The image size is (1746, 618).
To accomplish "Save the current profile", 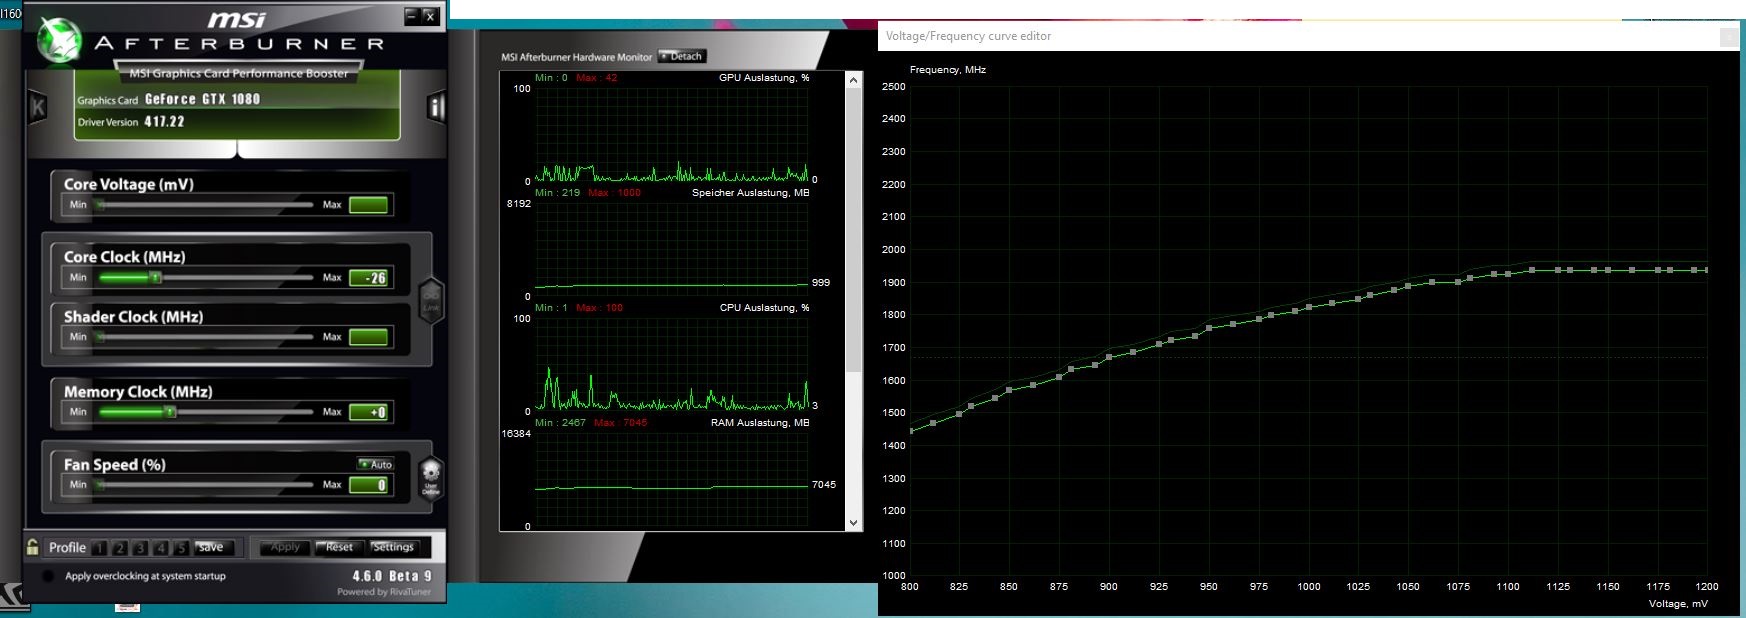I will (x=212, y=547).
